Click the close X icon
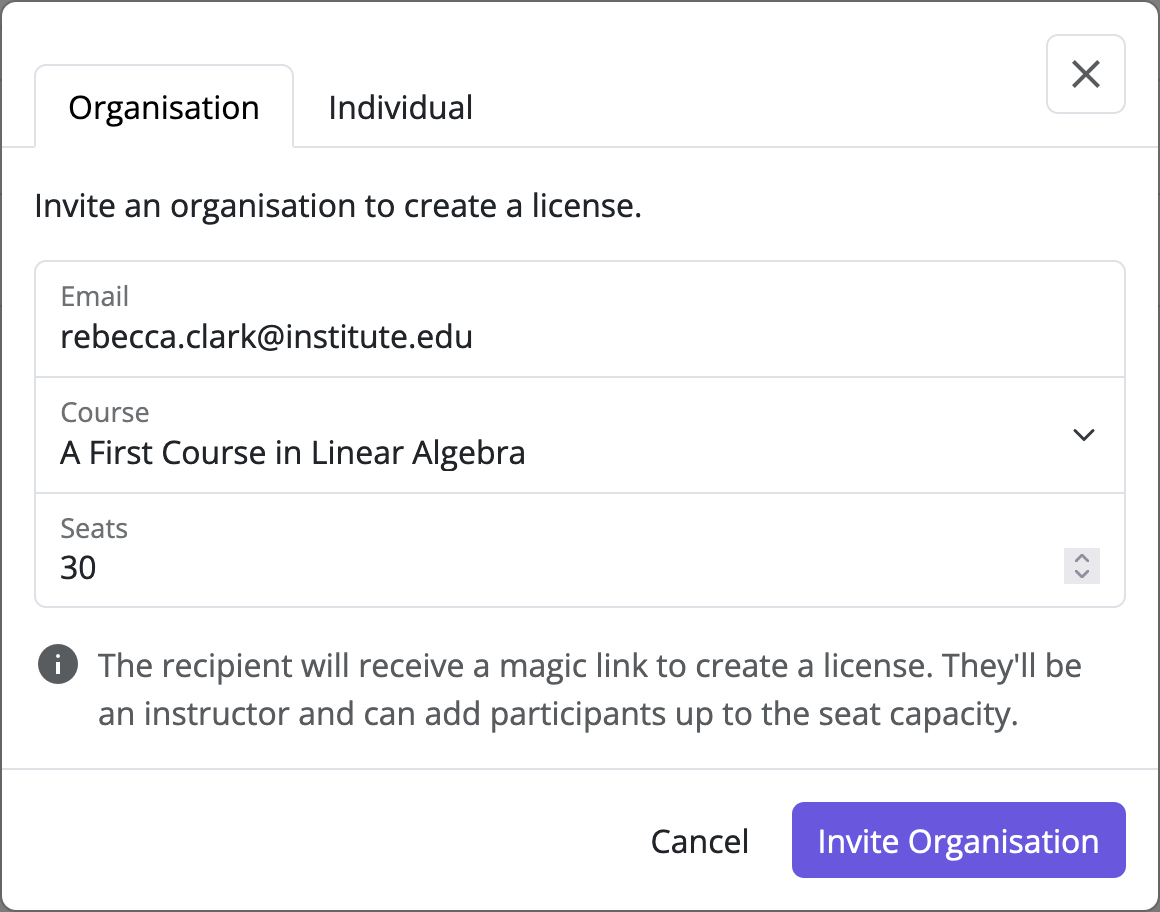The width and height of the screenshot is (1160, 912). point(1085,74)
